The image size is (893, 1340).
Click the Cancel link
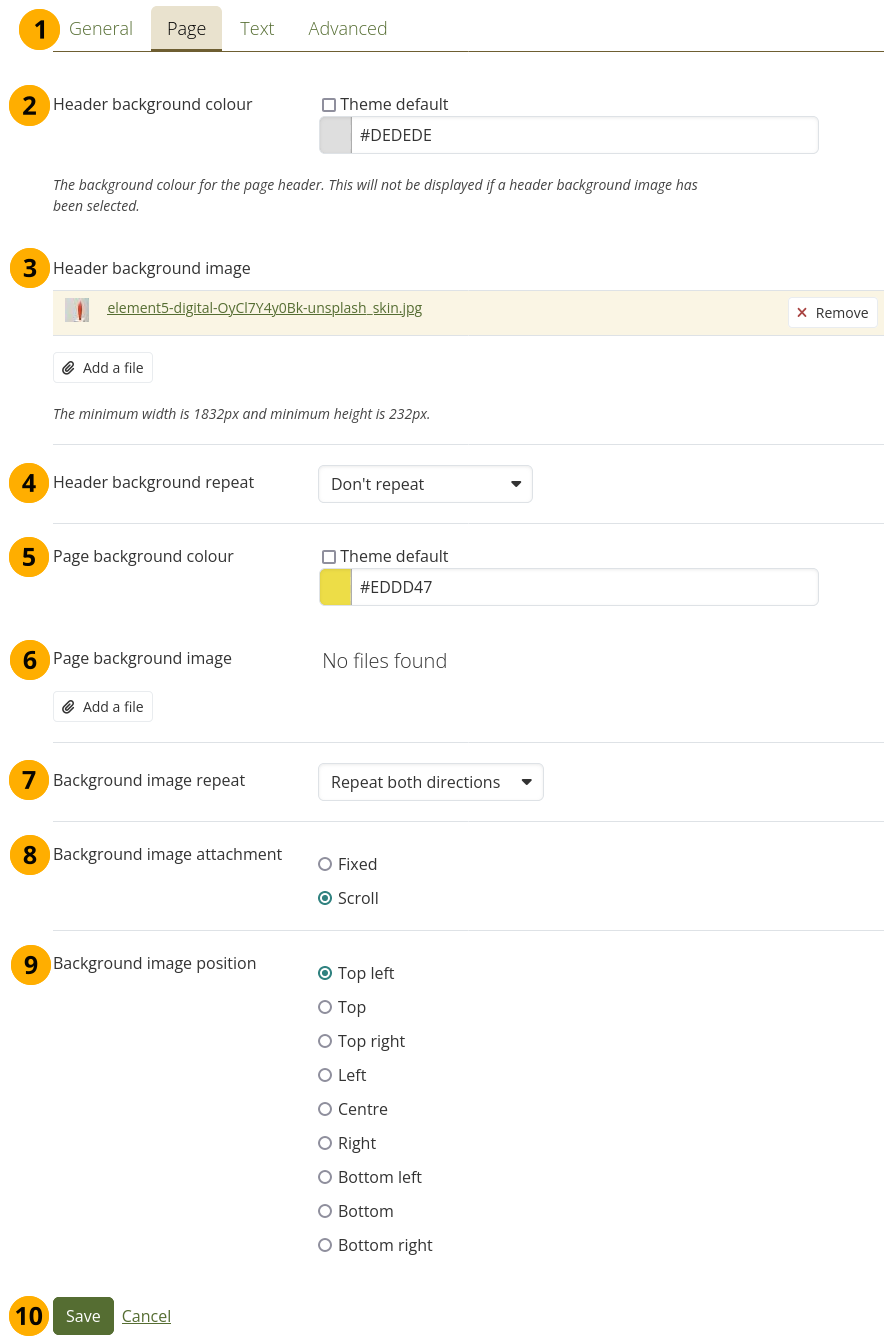click(146, 1316)
